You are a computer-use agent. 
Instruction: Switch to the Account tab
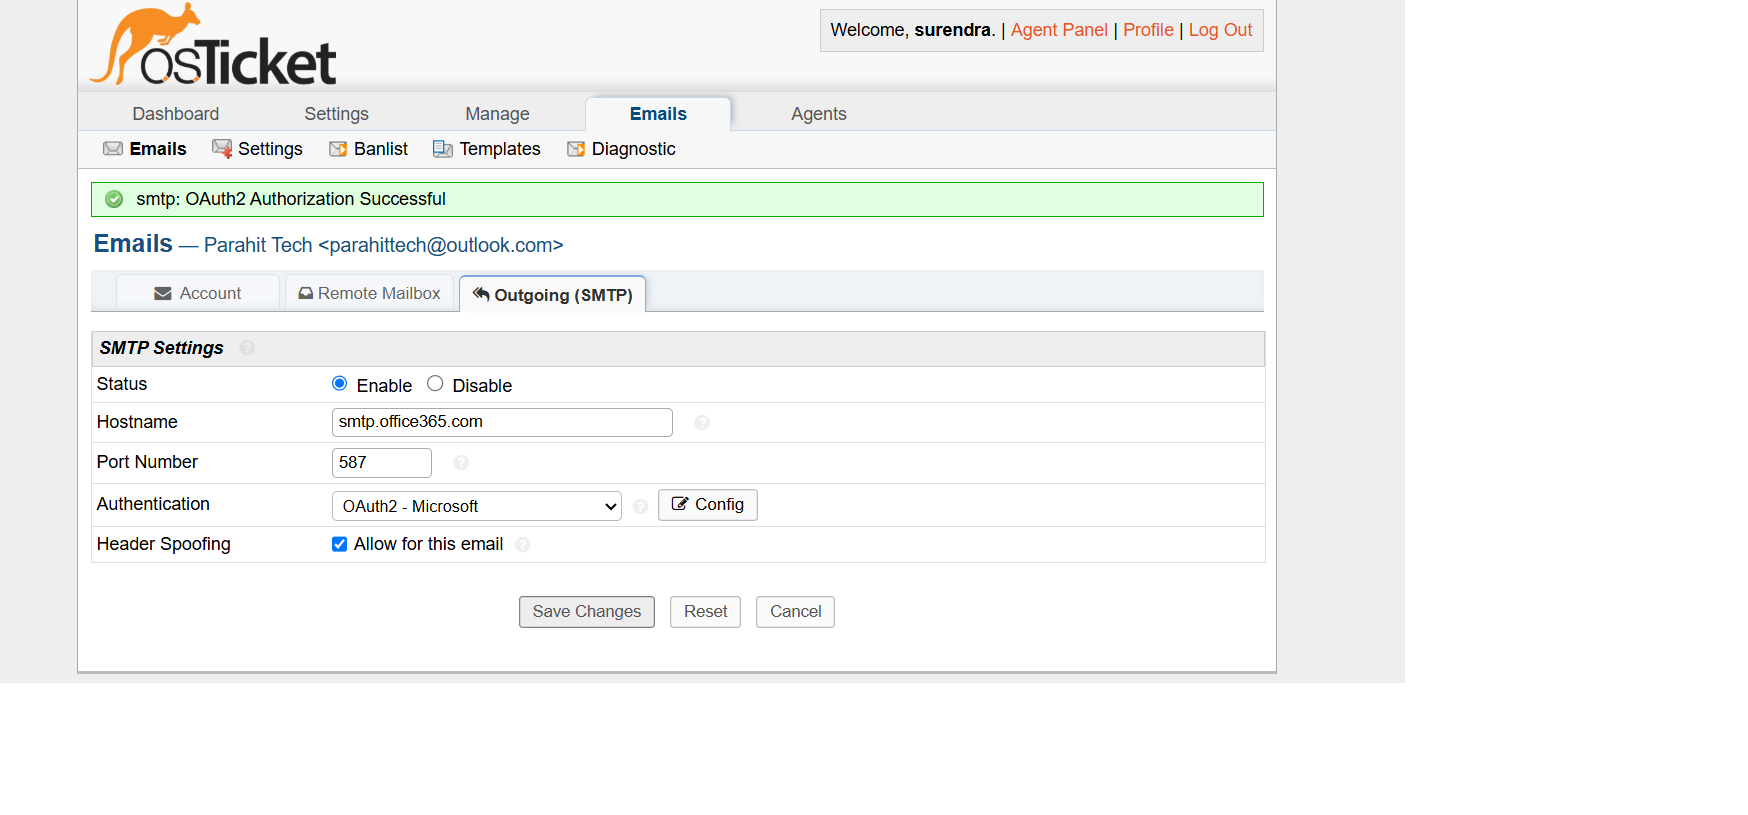click(198, 293)
